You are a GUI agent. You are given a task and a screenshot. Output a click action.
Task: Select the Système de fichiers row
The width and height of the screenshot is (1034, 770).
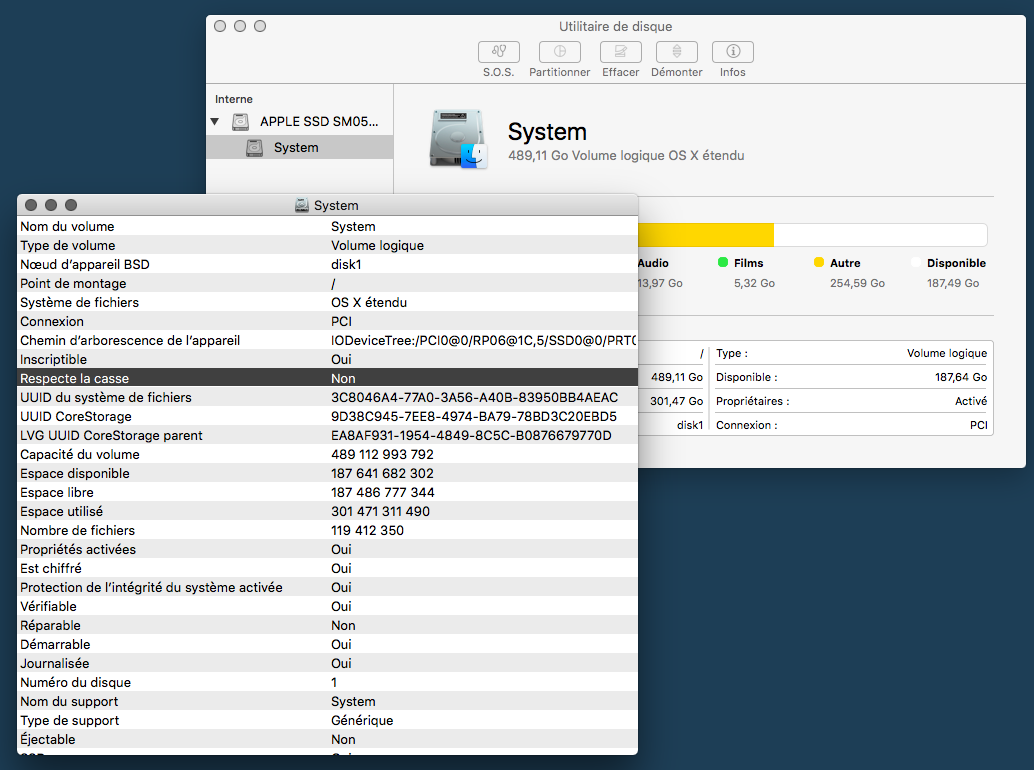point(327,302)
